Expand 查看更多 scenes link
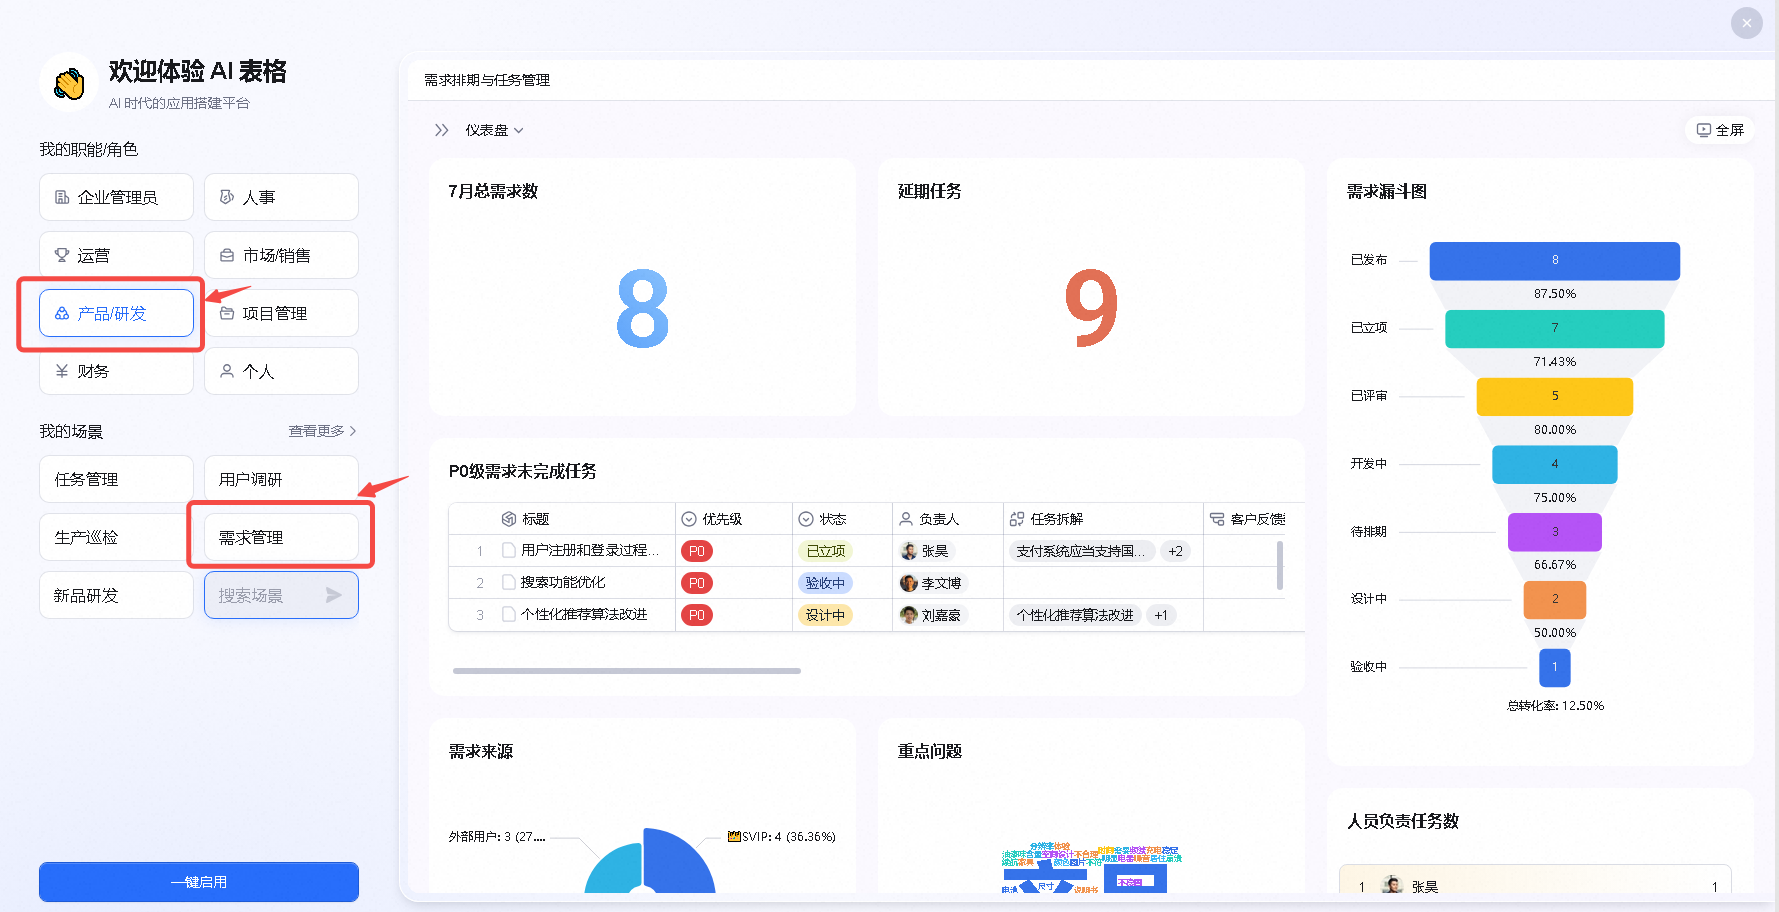Viewport: 1779px width, 912px height. 322,431
